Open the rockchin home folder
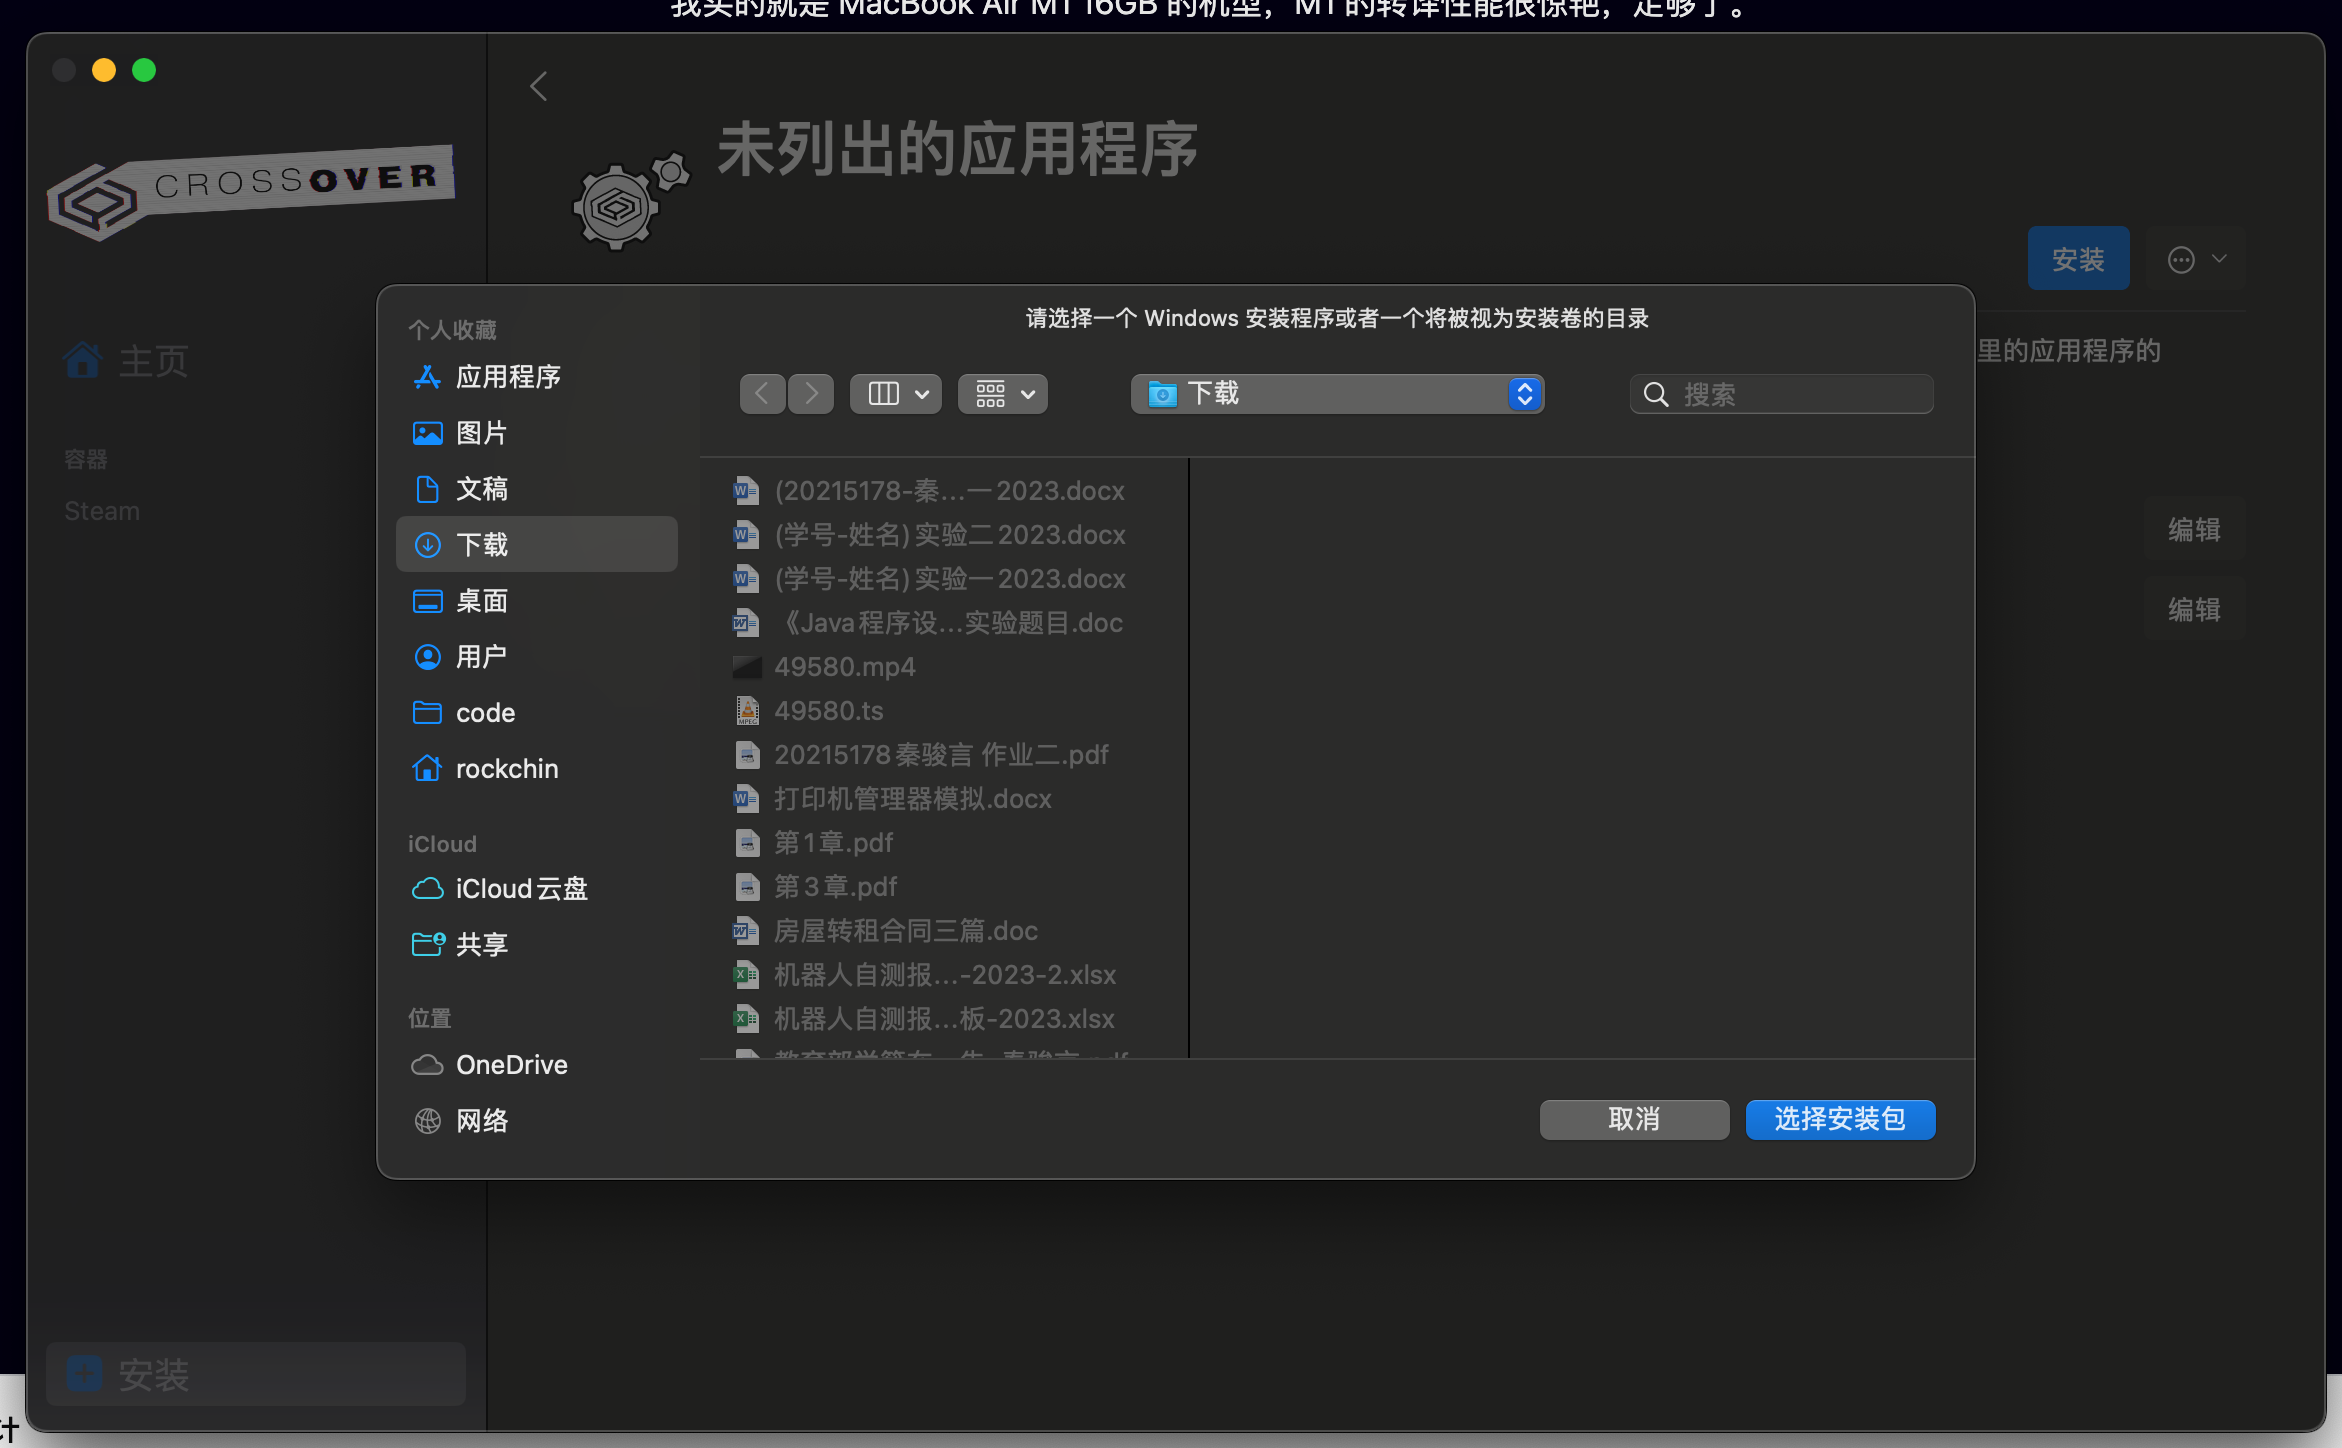Screen dimensions: 2342x1448 (506, 769)
